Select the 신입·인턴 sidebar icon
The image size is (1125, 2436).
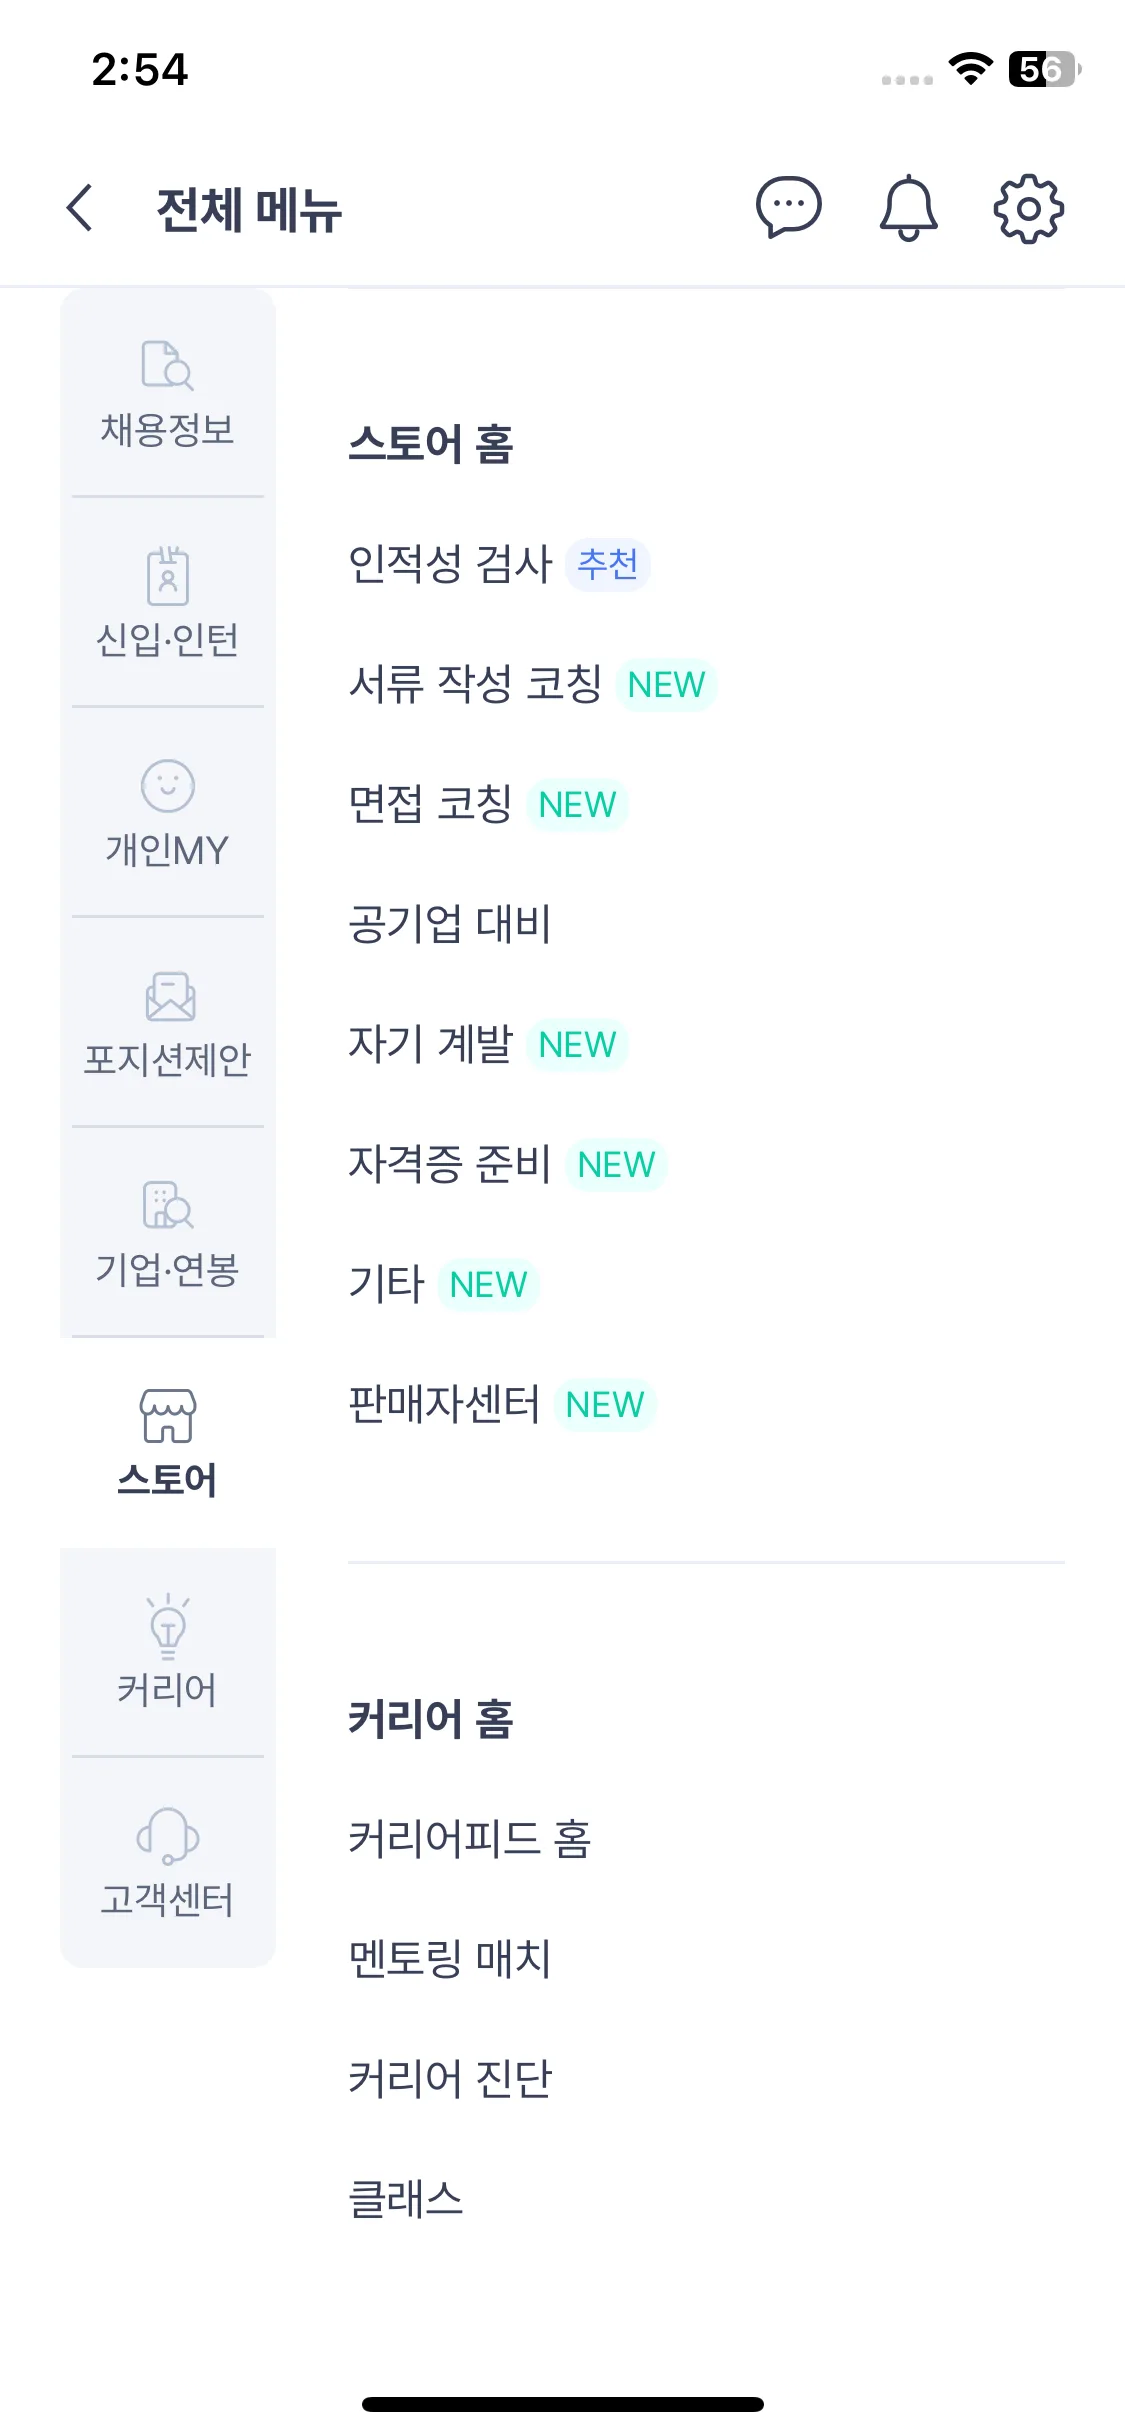[x=167, y=576]
